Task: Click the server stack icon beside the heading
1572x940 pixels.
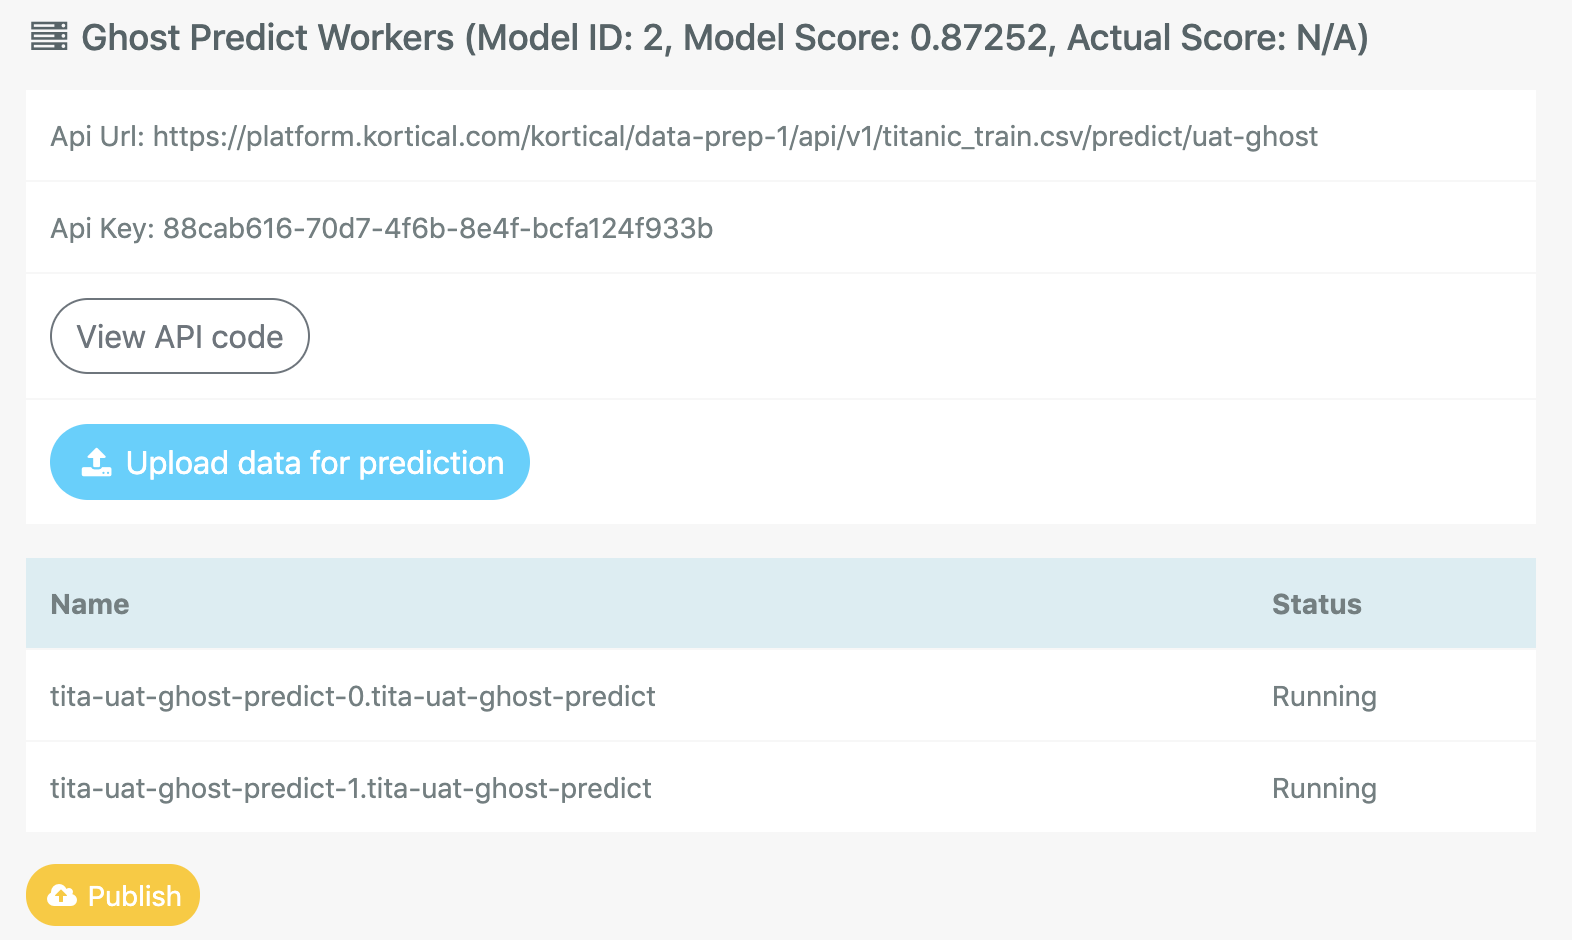Action: pyautogui.click(x=49, y=37)
